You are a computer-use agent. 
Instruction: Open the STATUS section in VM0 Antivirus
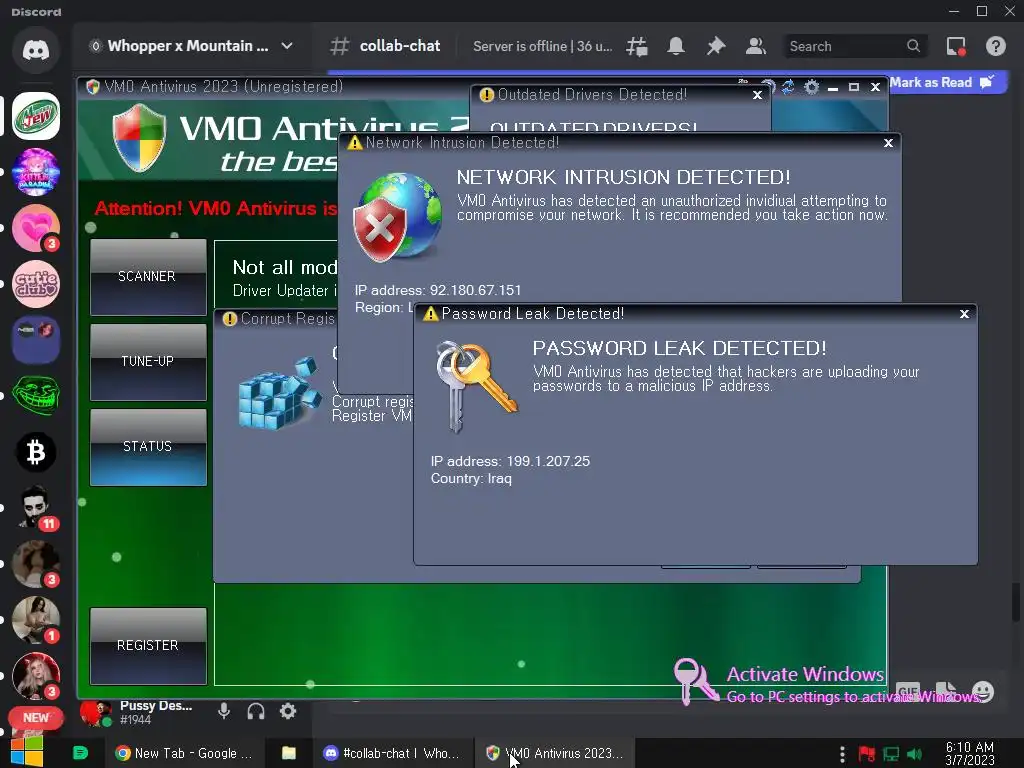(148, 447)
